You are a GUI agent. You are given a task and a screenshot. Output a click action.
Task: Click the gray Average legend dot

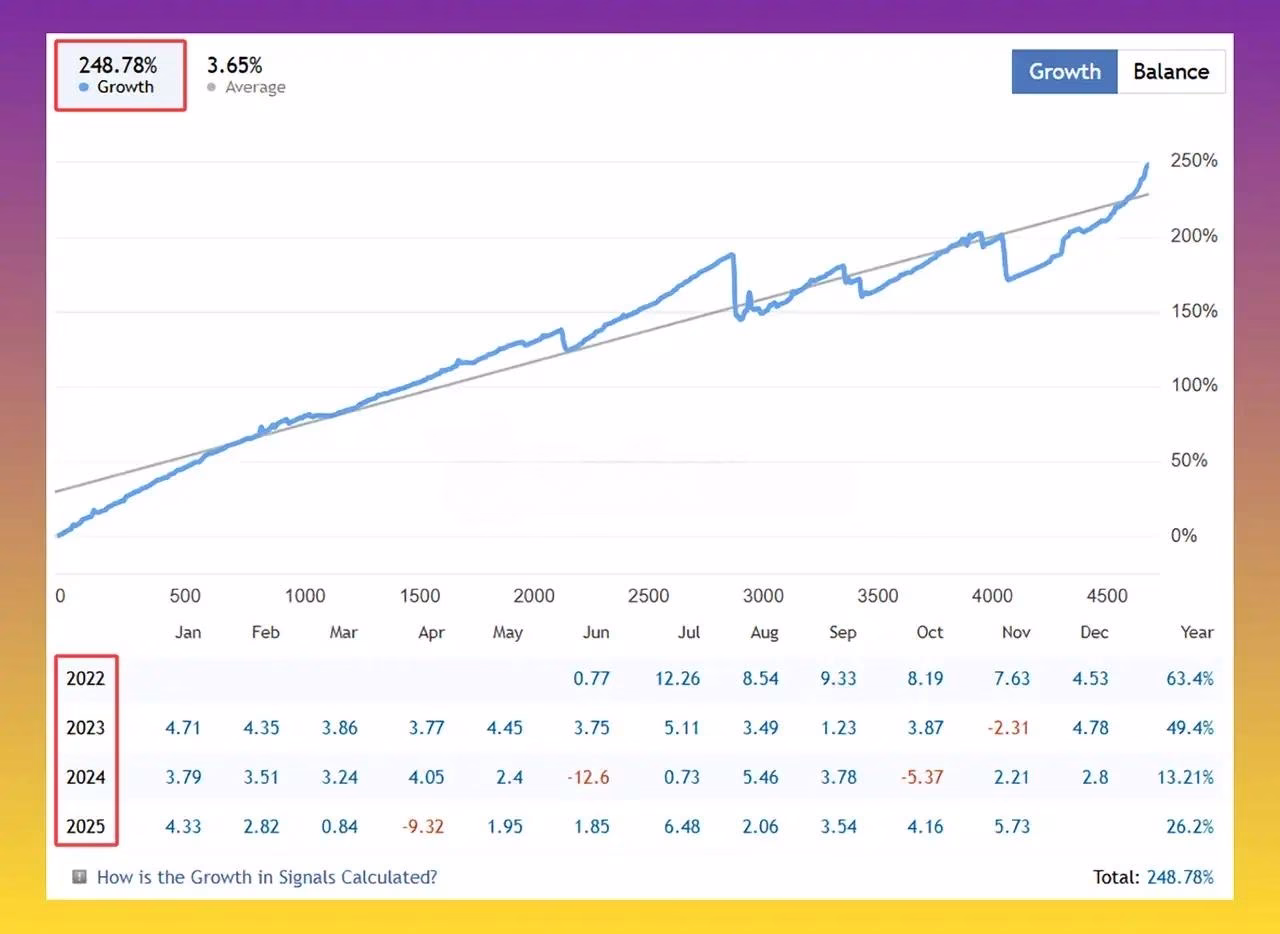pos(211,87)
